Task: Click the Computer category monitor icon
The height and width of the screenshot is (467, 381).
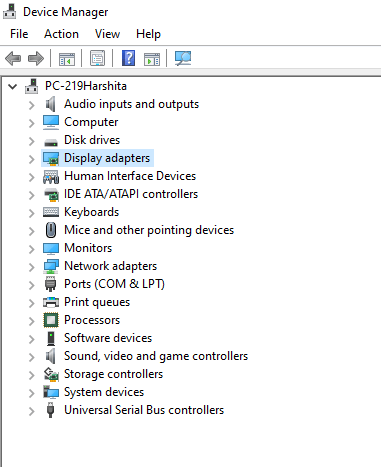Action: click(51, 122)
